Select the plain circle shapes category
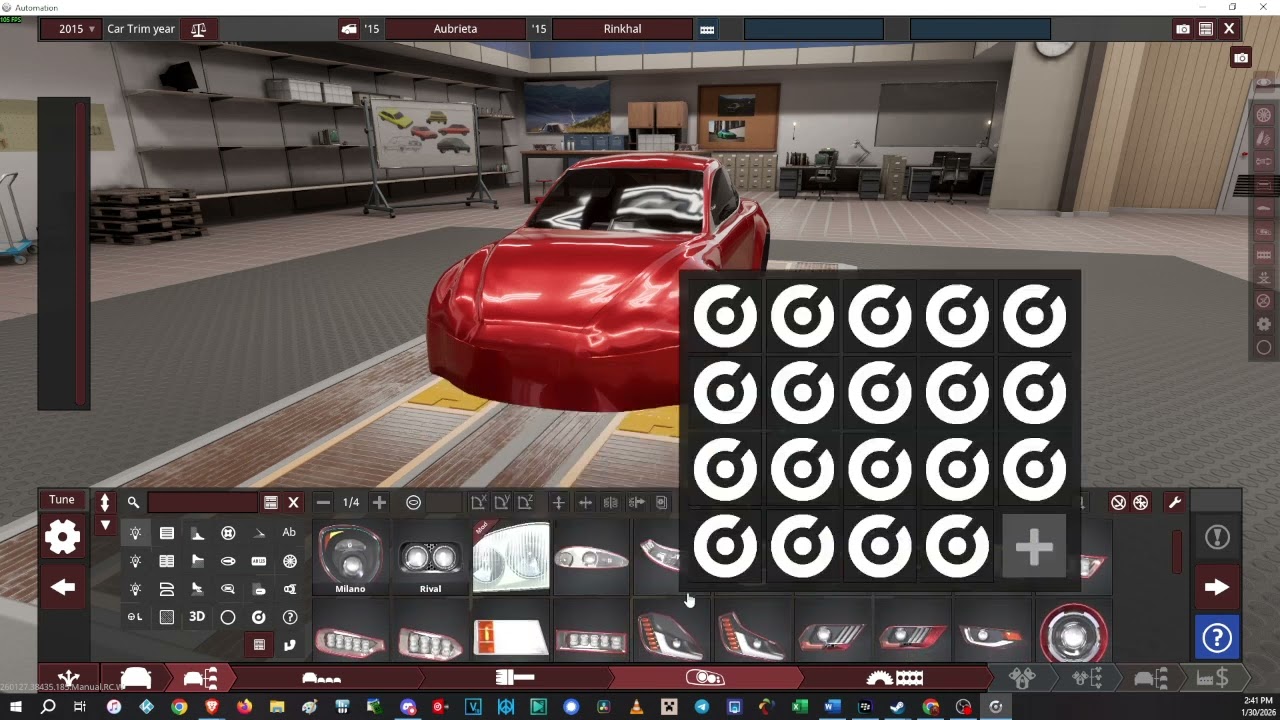1280x720 pixels. [x=228, y=617]
